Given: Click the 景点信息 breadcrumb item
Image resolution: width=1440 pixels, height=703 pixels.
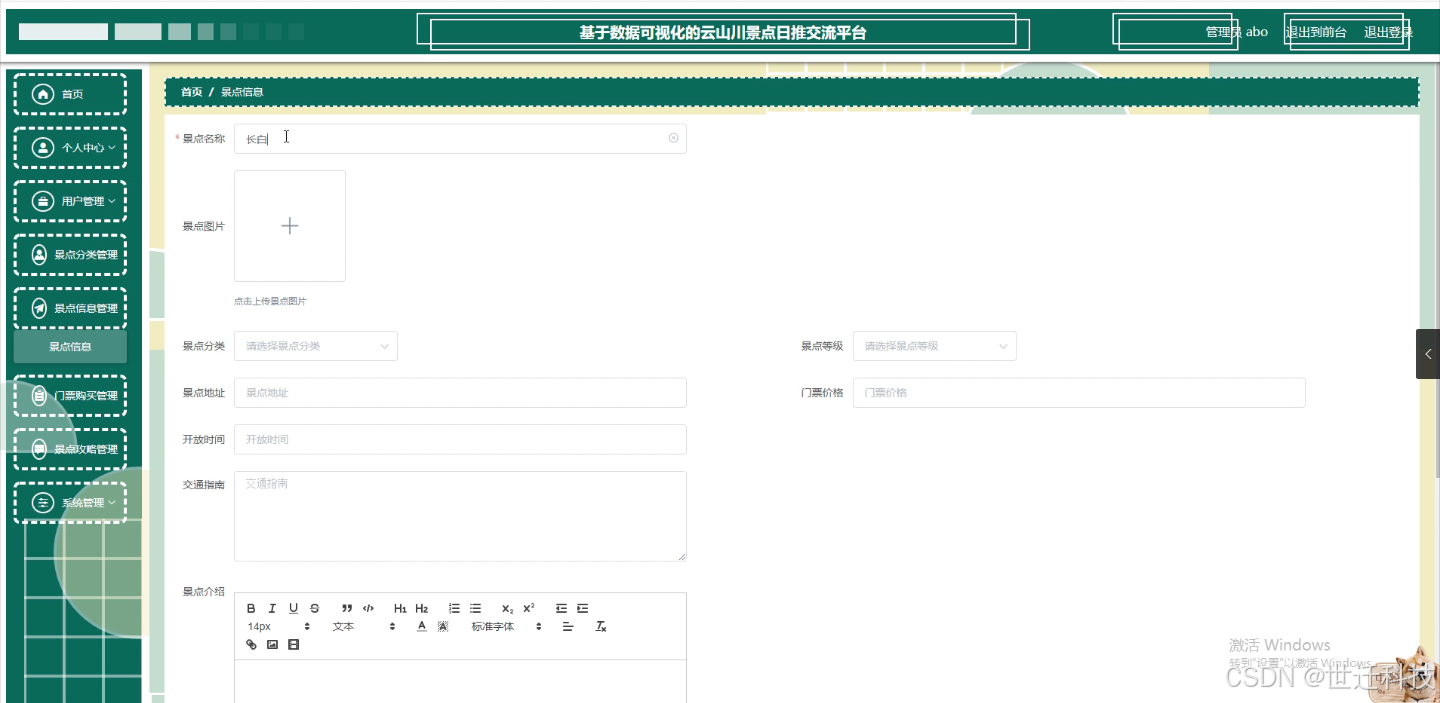Looking at the screenshot, I should click(x=242, y=92).
